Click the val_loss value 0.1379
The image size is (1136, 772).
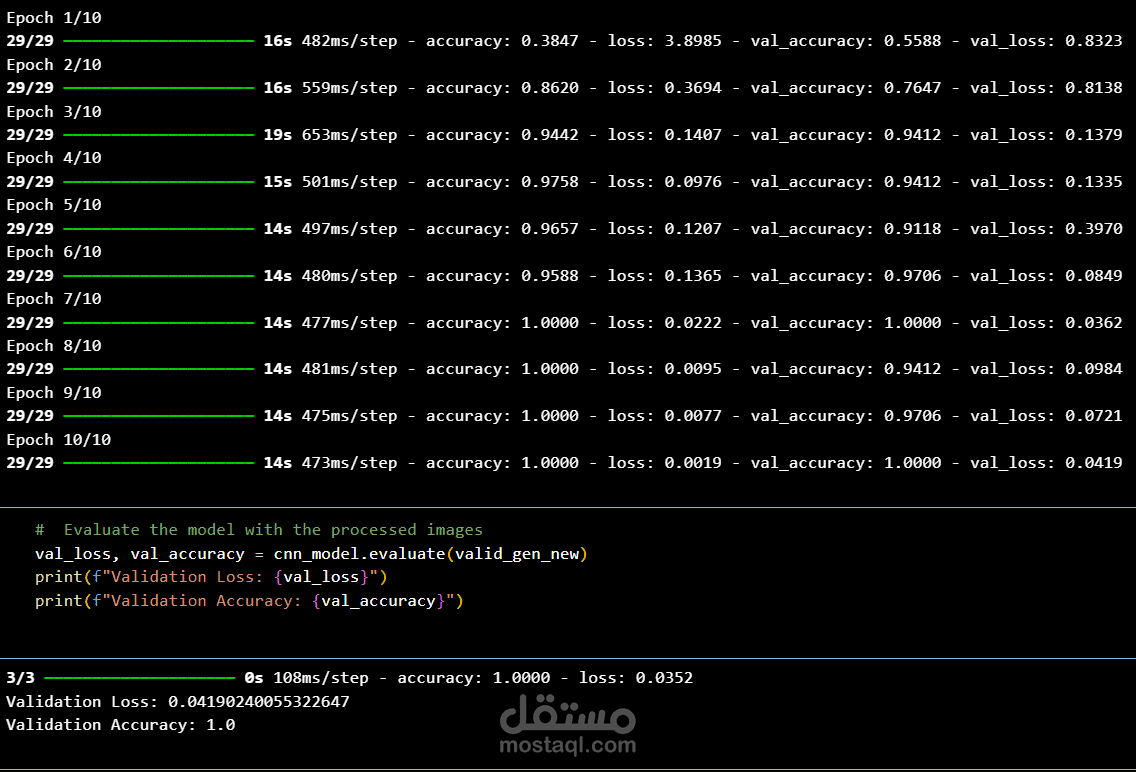(1094, 135)
